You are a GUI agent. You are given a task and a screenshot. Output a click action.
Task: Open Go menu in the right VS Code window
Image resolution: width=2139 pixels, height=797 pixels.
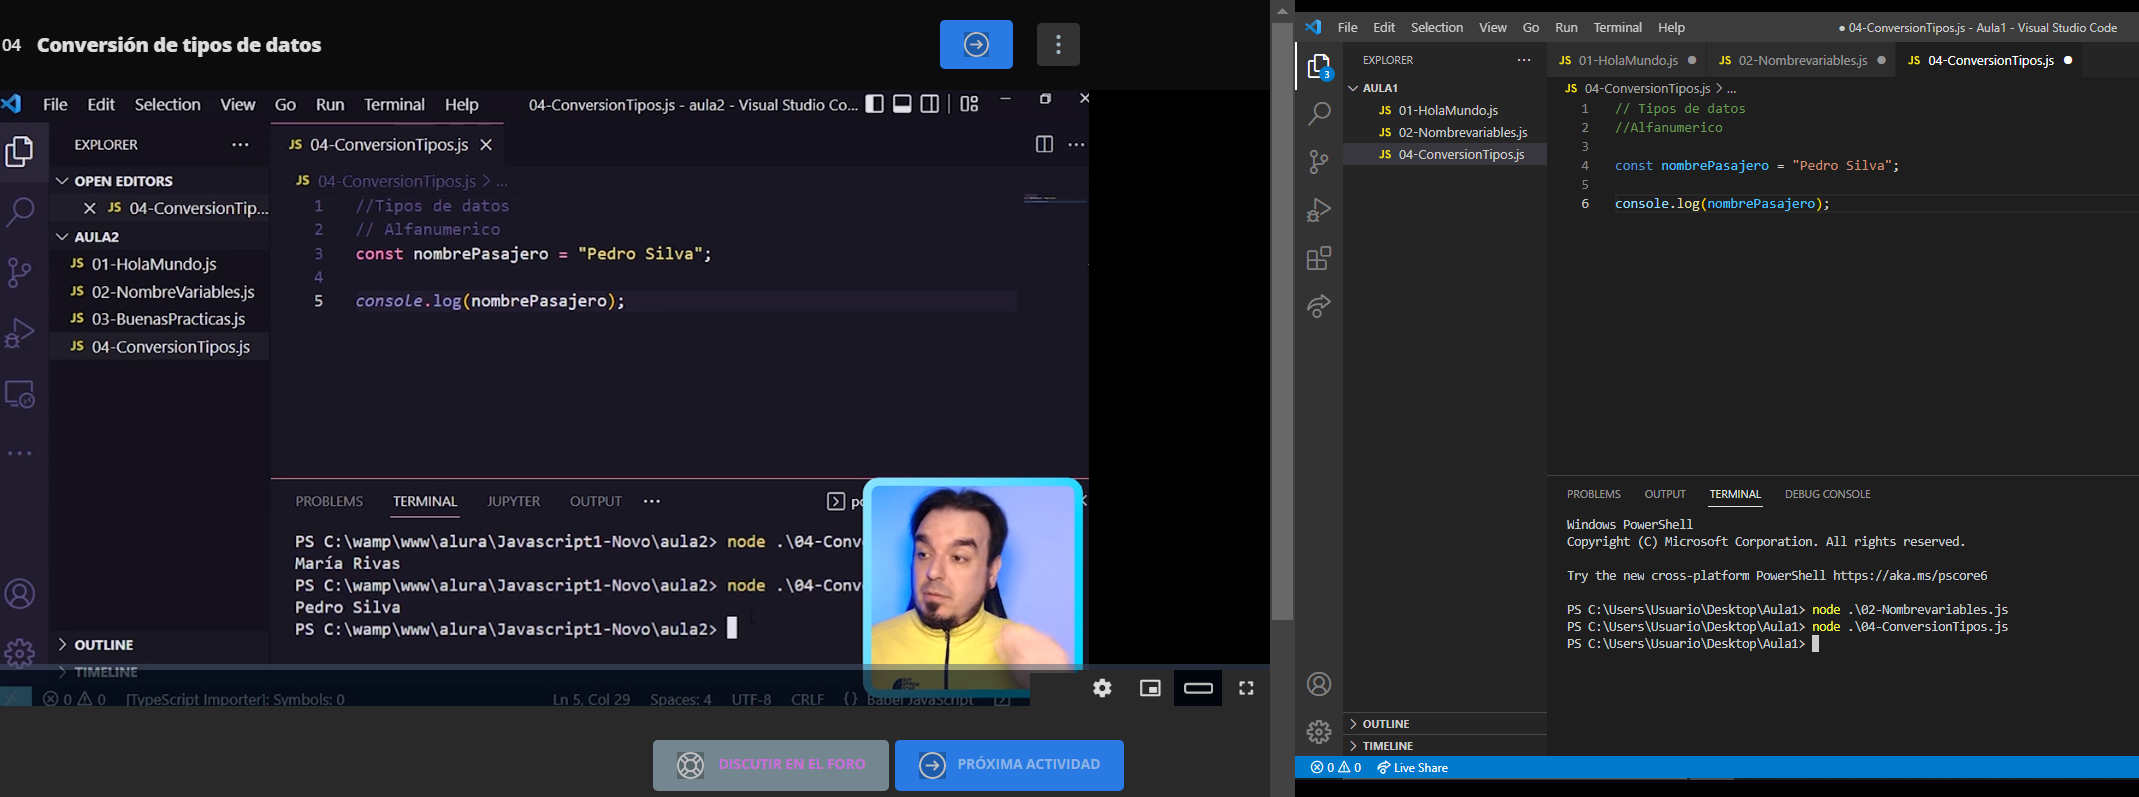1531,27
